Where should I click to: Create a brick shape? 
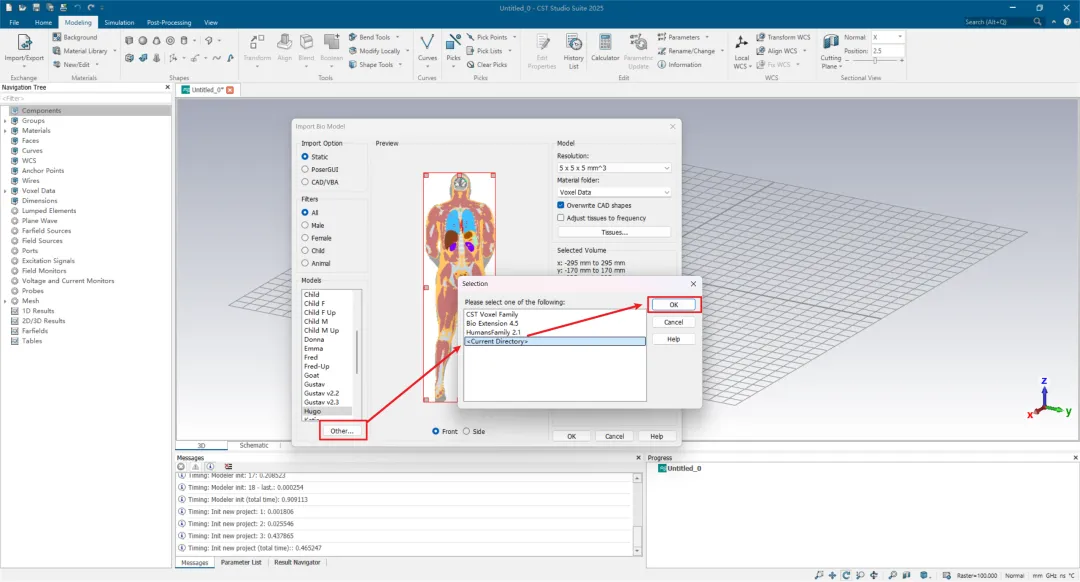129,41
